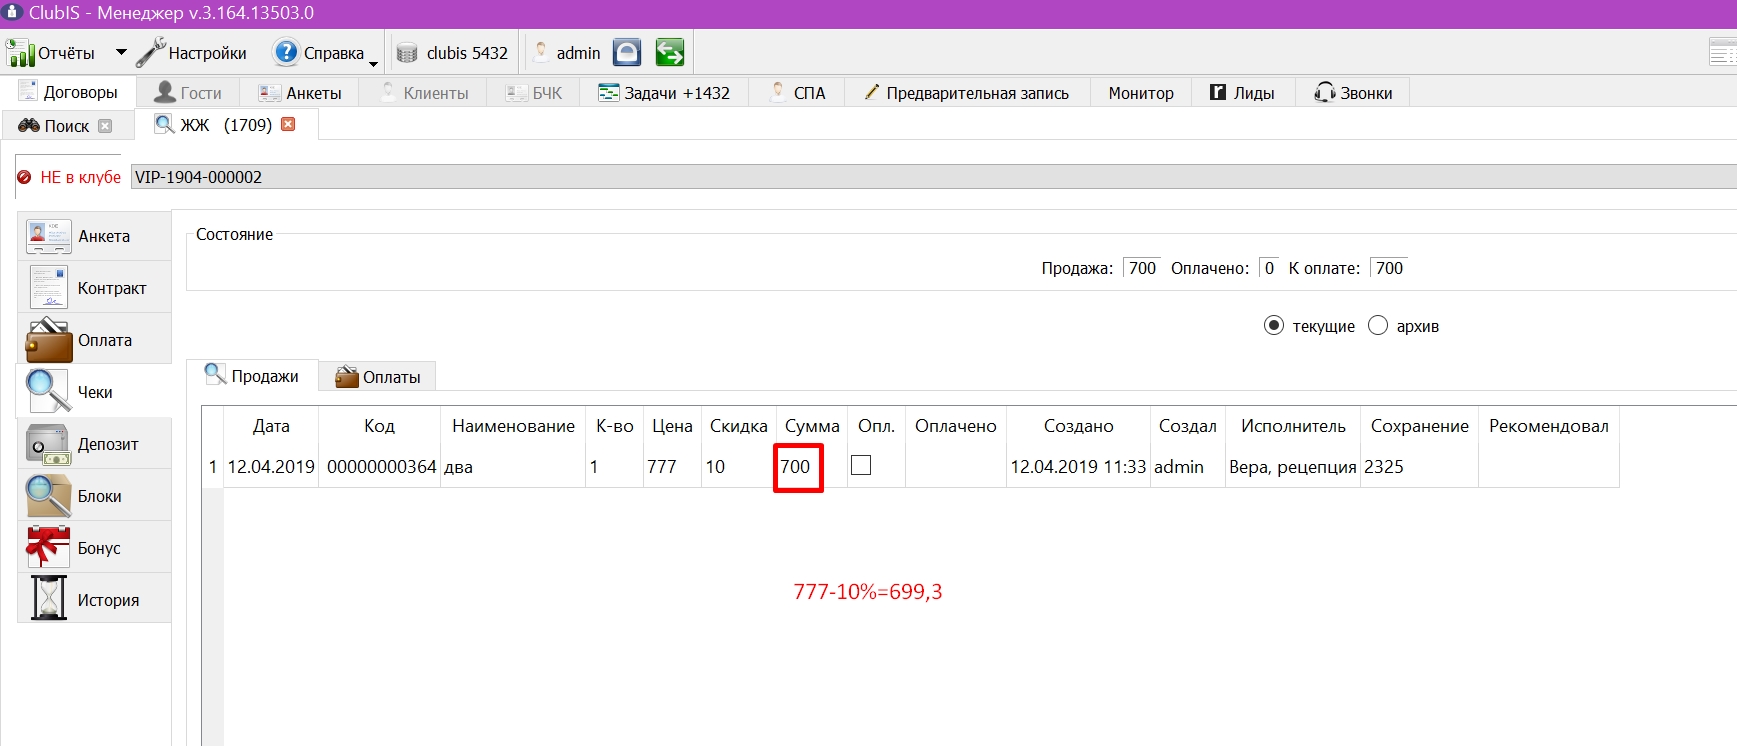The height and width of the screenshot is (746, 1737).
Task: Sort by the Скидка column header
Action: point(738,426)
